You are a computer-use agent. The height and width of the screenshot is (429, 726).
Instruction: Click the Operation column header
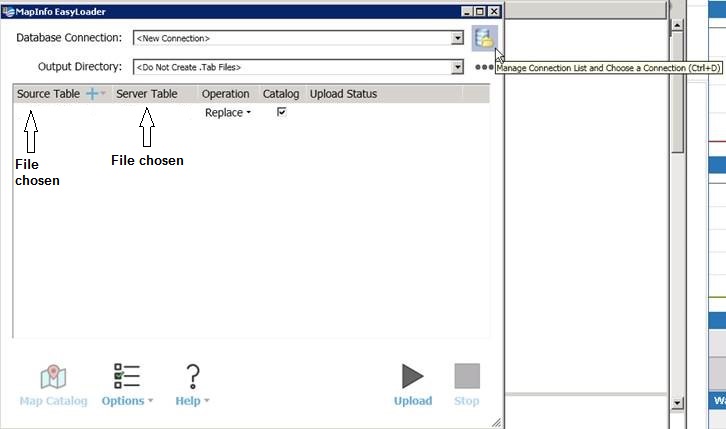click(x=225, y=94)
